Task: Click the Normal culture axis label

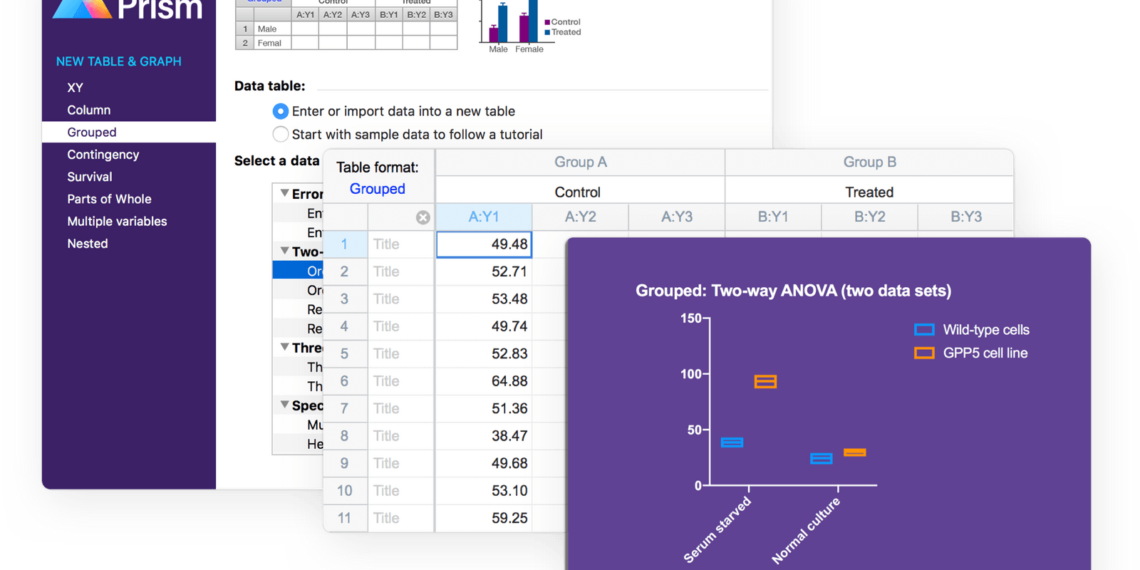Action: [x=806, y=531]
